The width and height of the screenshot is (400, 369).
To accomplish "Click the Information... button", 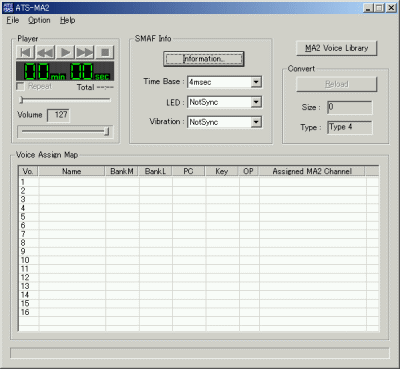I will pos(204,59).
